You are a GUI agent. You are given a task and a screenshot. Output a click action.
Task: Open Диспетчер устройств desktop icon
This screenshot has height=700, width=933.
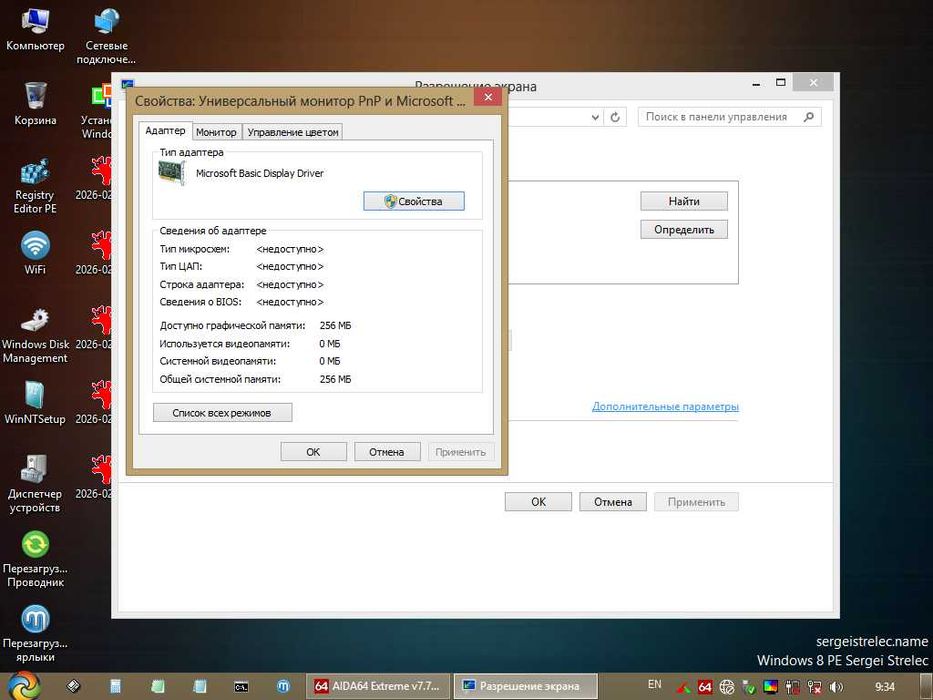[x=35, y=484]
